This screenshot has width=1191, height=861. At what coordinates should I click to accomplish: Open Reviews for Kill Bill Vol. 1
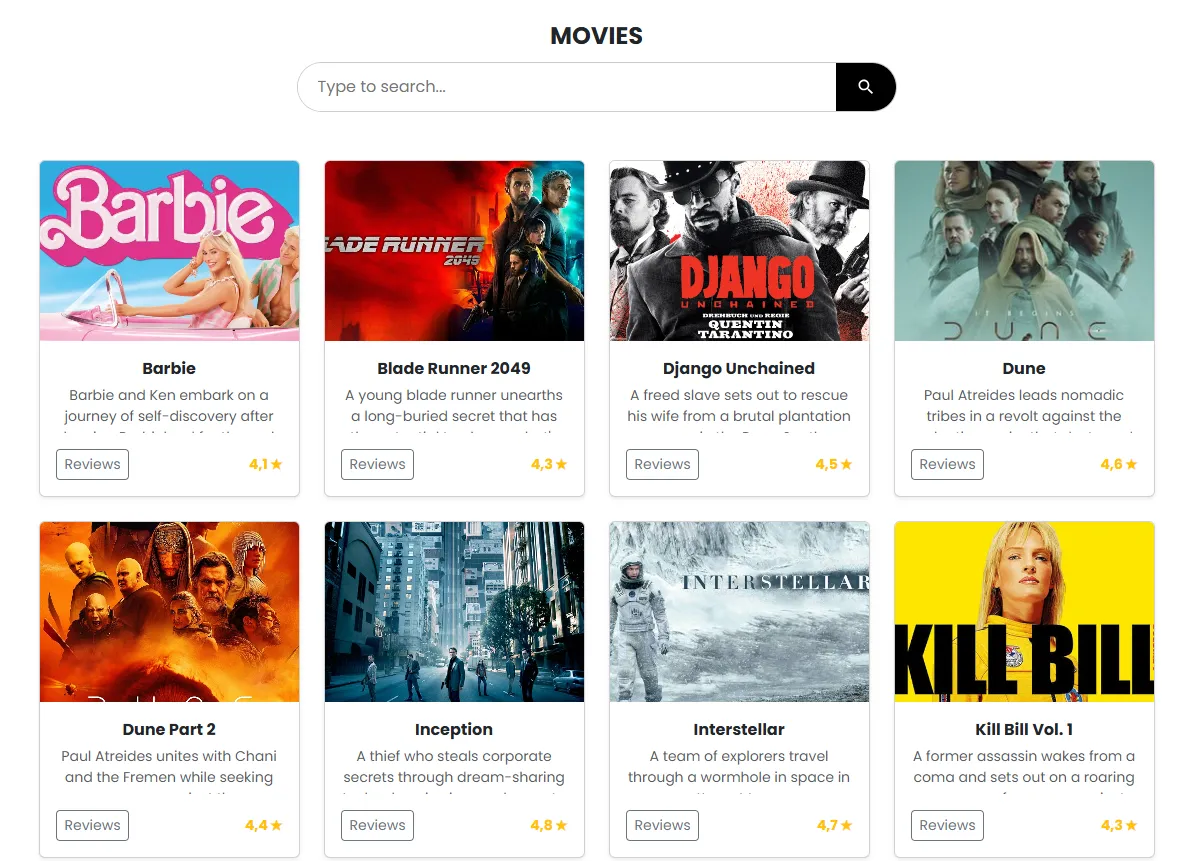(x=947, y=825)
